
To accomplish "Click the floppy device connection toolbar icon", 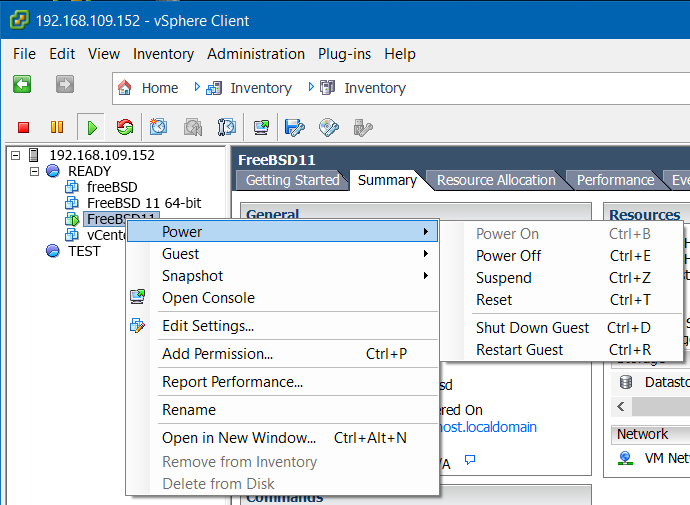I will (294, 128).
